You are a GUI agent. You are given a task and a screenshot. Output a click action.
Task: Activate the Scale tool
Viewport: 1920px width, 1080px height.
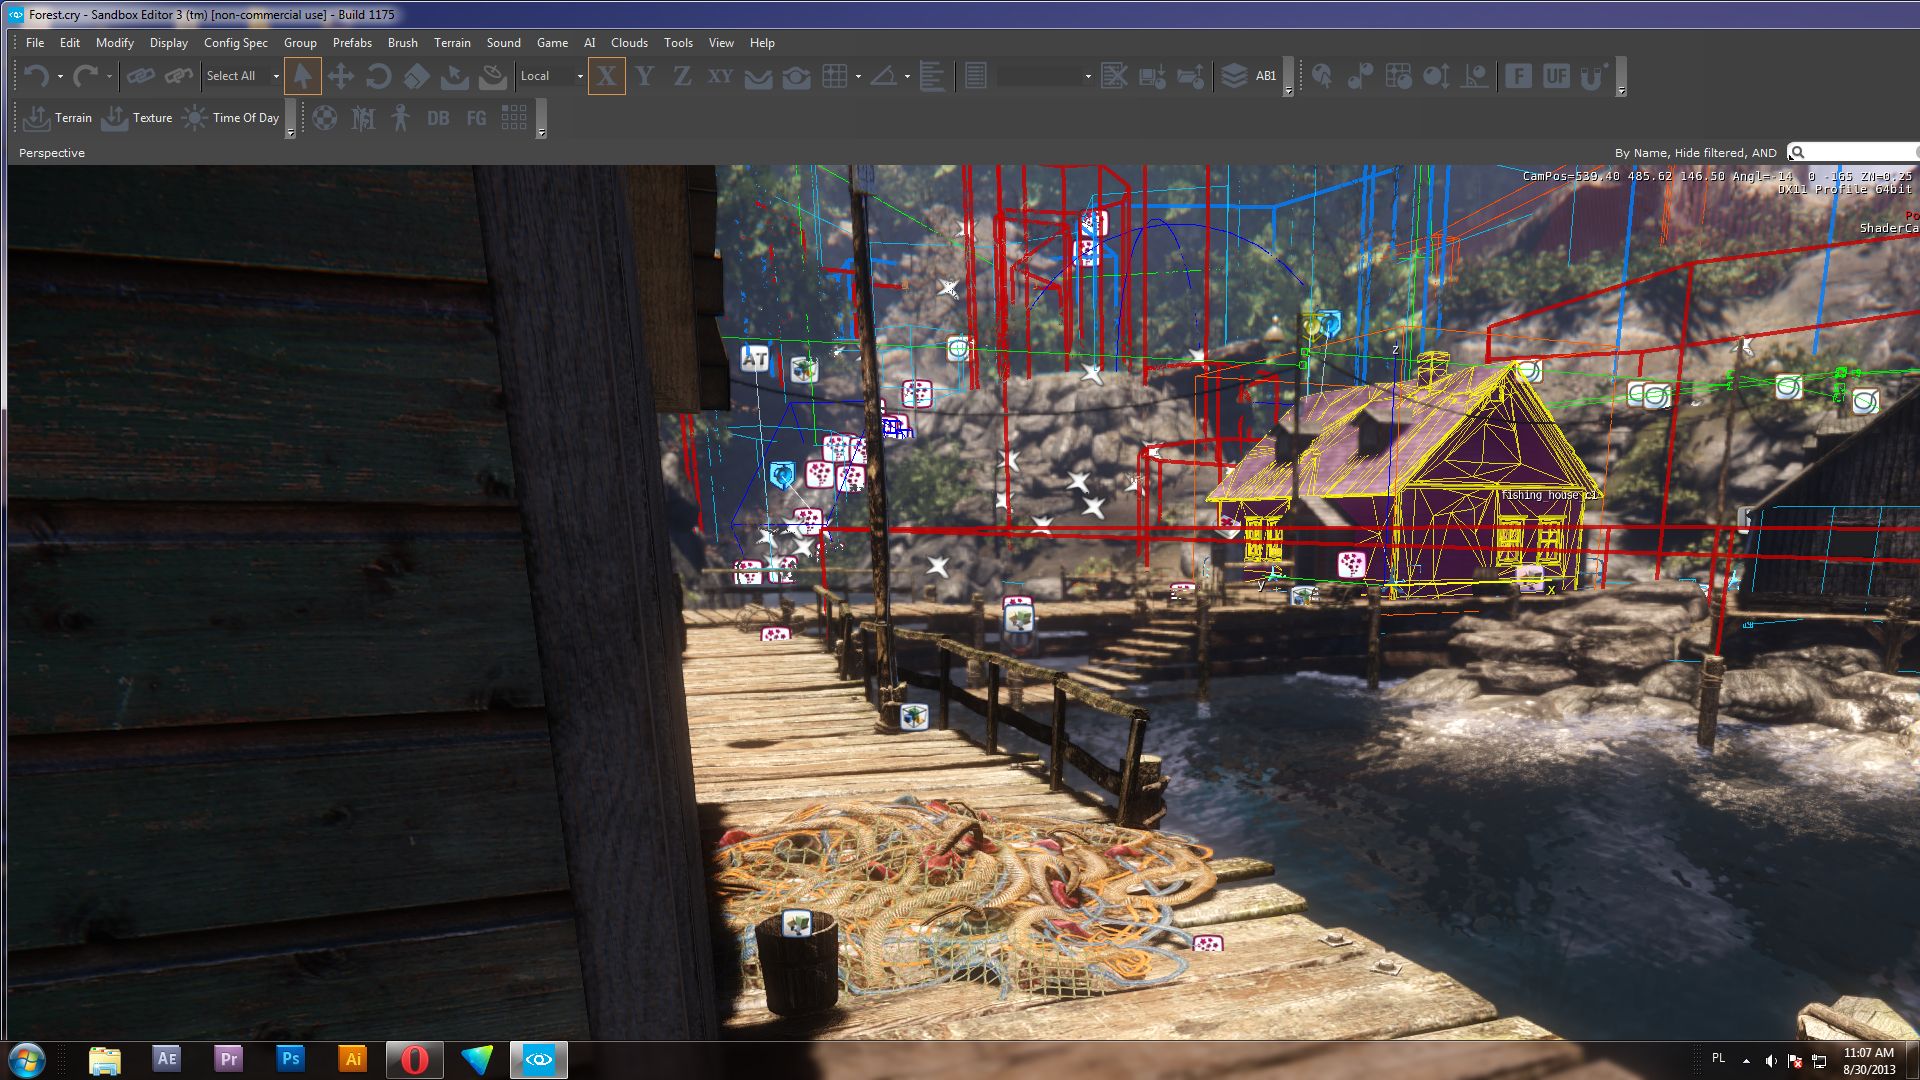[x=416, y=75]
